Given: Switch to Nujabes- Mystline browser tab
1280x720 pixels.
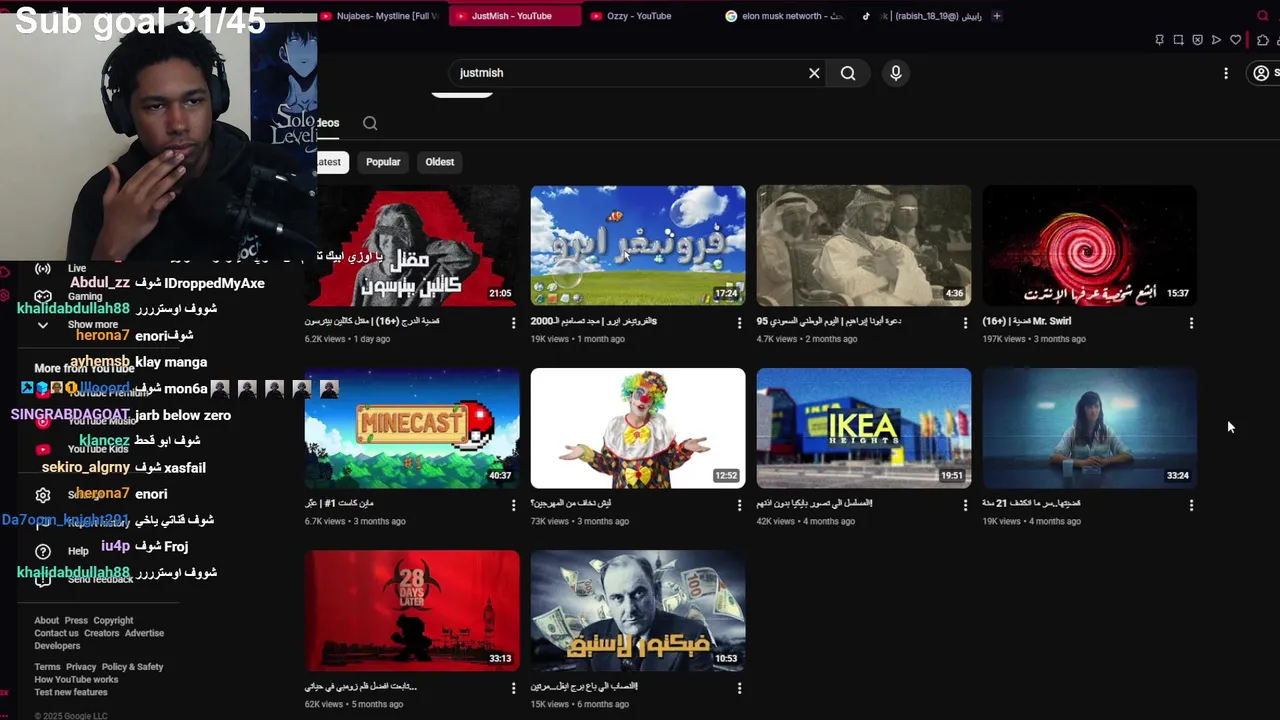Looking at the screenshot, I should 380,16.
